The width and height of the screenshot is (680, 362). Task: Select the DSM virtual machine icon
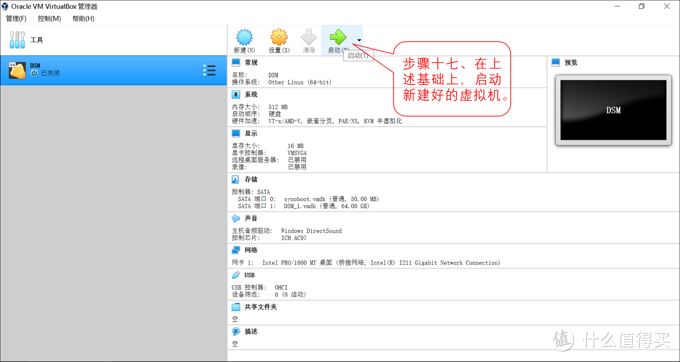coord(17,70)
